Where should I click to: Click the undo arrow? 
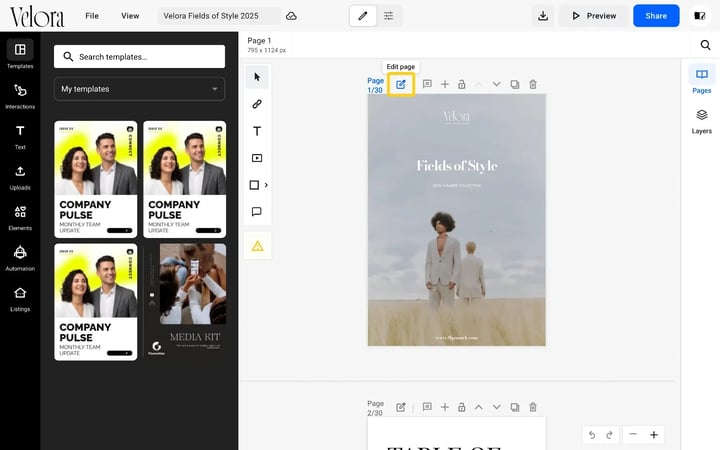click(592, 435)
